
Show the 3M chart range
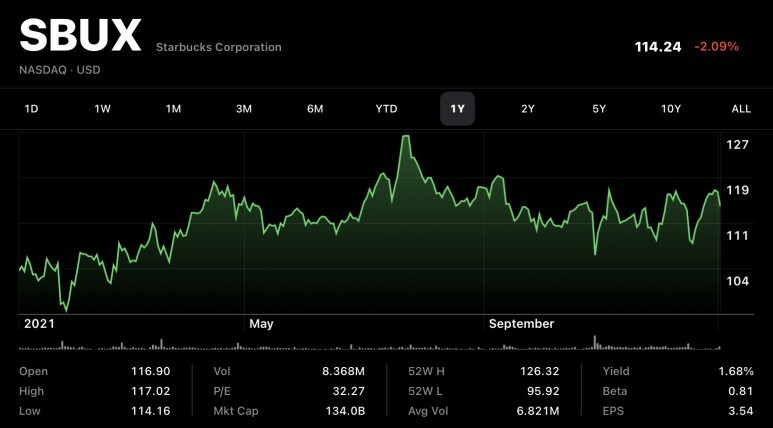244,109
